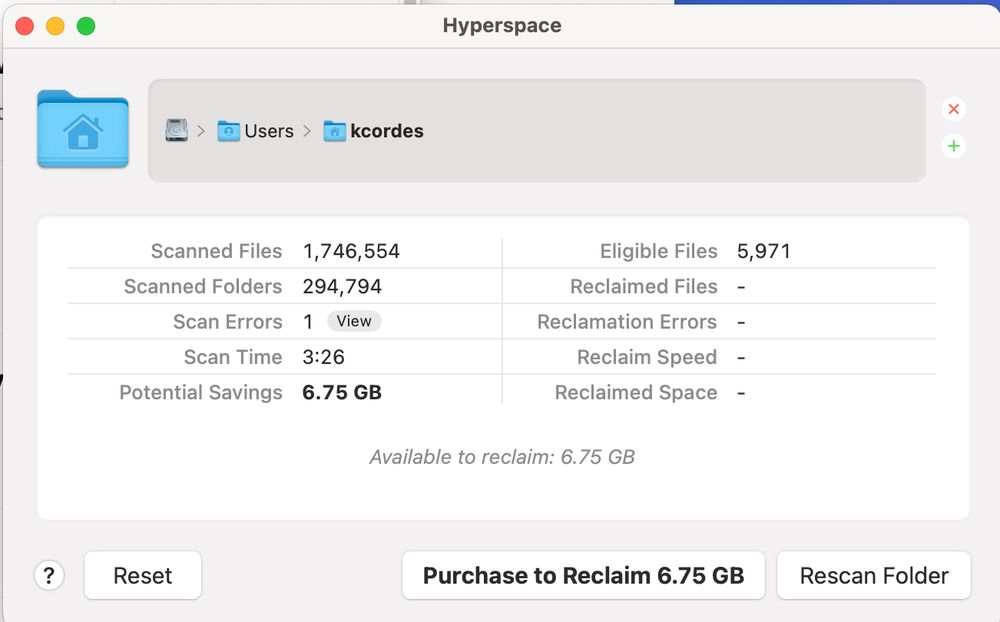Click the Scanned Files value 1,746,554
This screenshot has width=1000, height=622.
[x=351, y=251]
